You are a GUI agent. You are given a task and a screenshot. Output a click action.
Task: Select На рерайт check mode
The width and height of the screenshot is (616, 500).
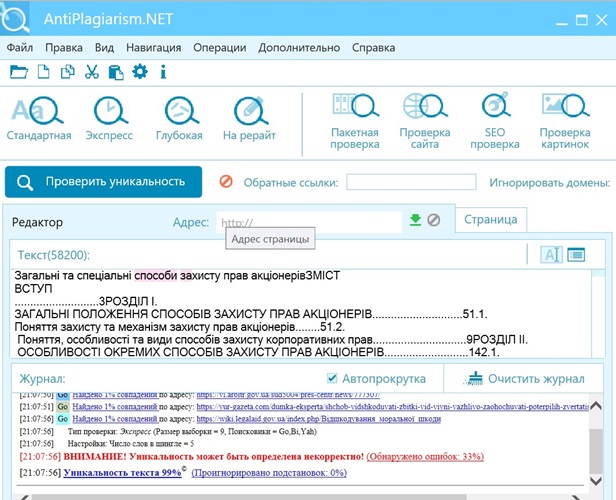tap(249, 119)
